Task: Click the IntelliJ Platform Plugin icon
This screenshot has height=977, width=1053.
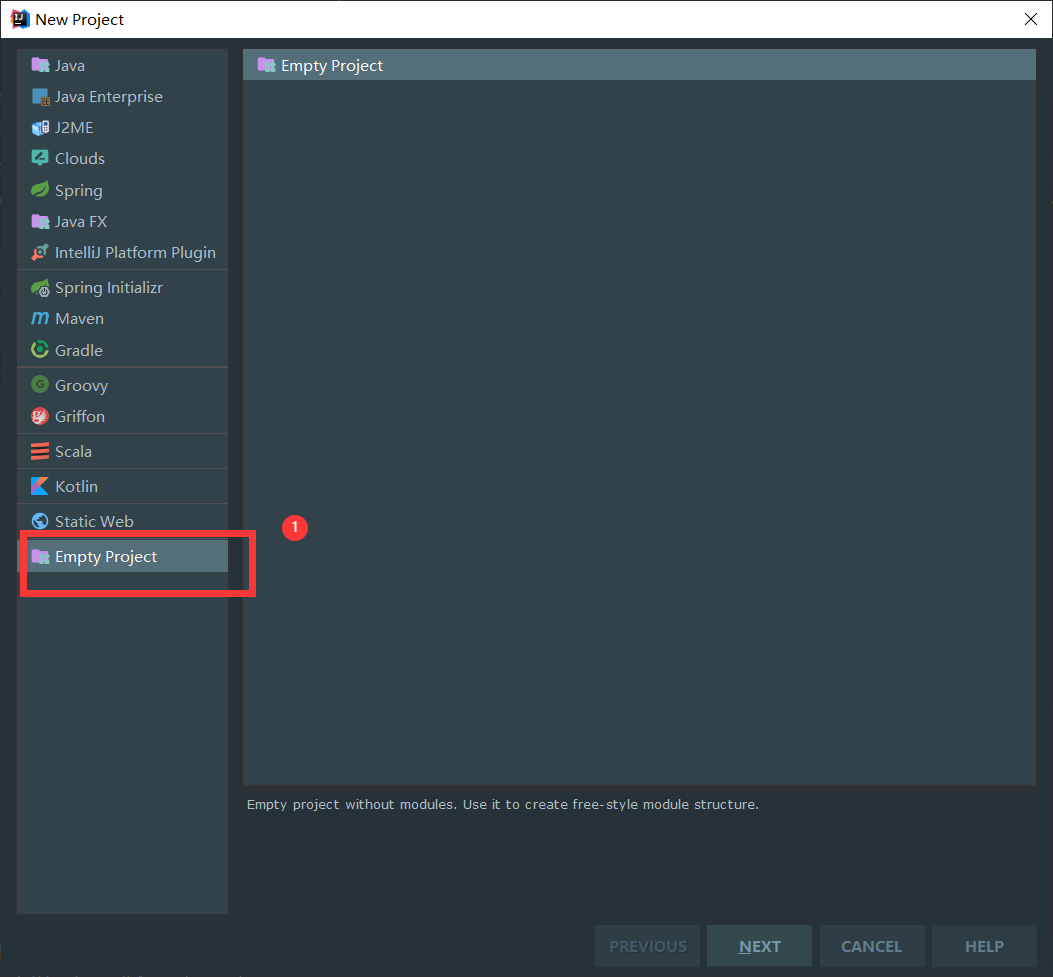Action: click(x=40, y=252)
